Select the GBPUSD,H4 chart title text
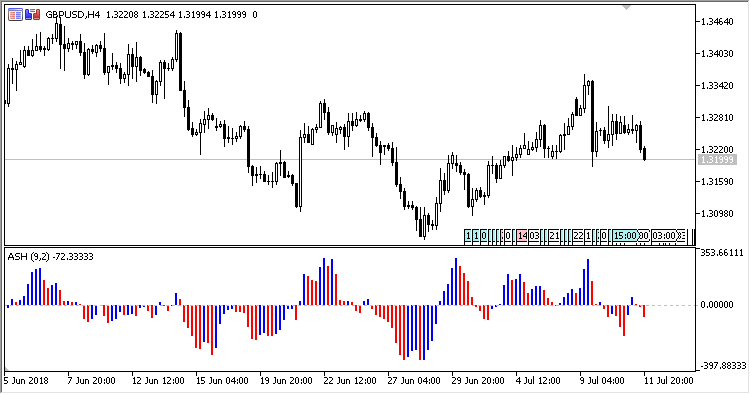 point(73,15)
